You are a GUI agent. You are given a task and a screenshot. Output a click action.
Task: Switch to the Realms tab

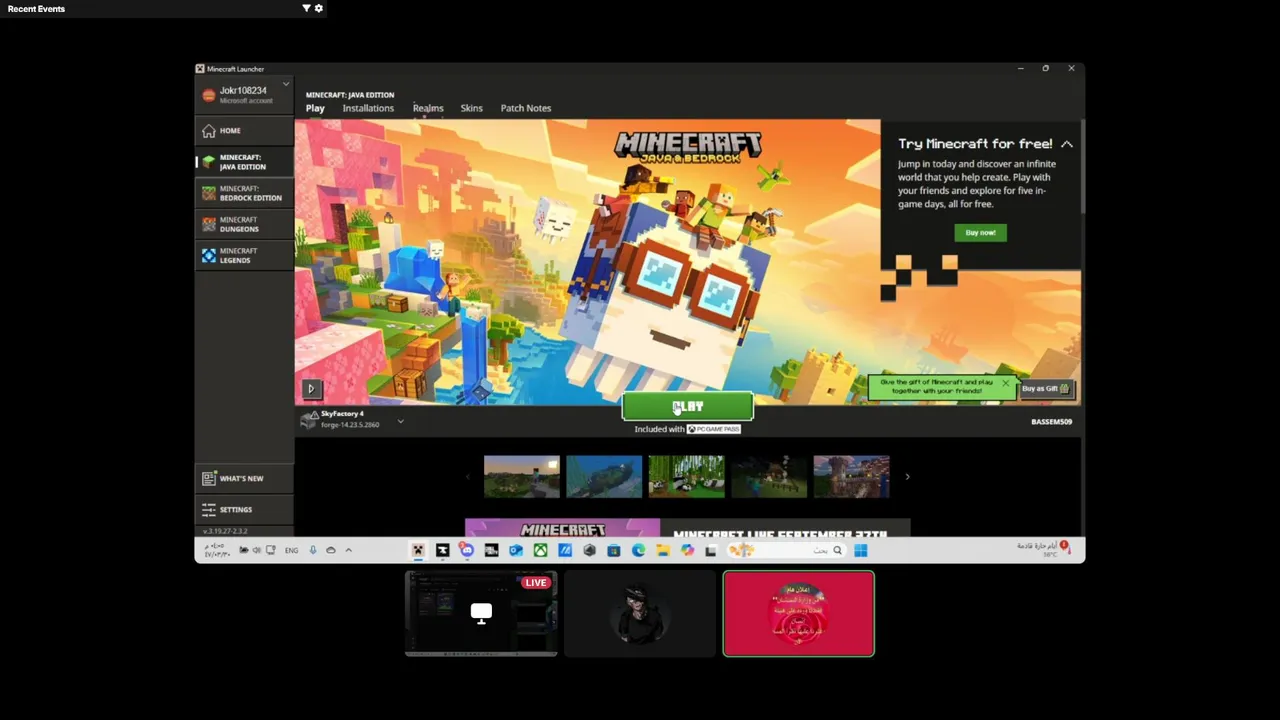click(428, 108)
